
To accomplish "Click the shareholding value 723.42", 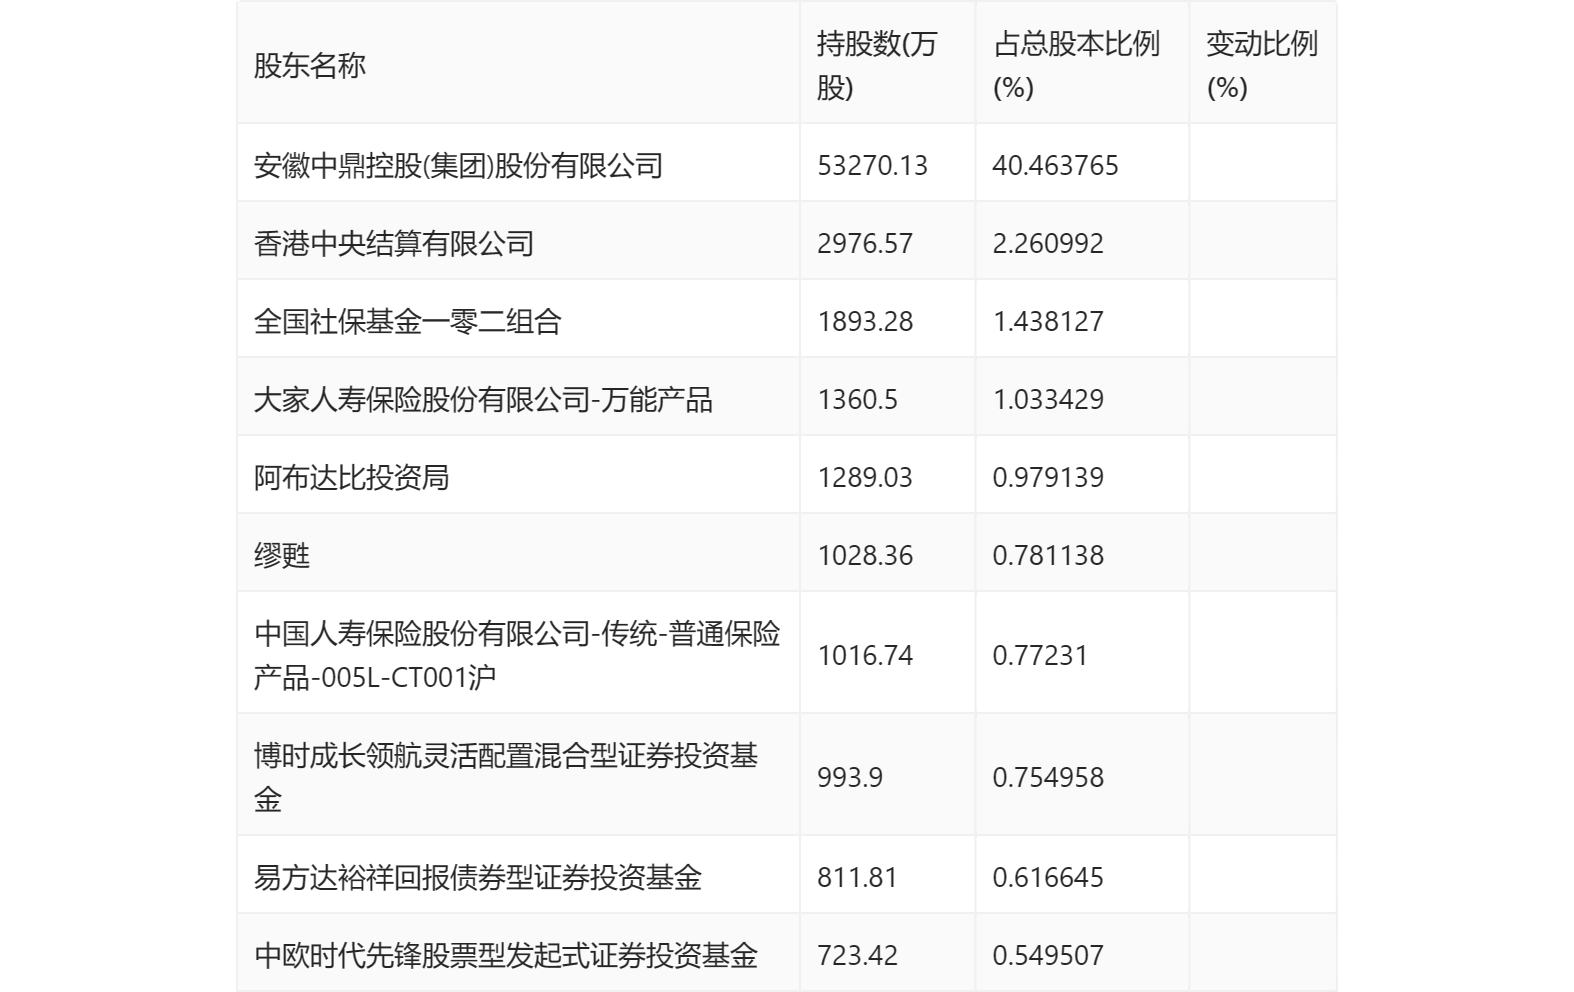I will pyautogui.click(x=857, y=955).
